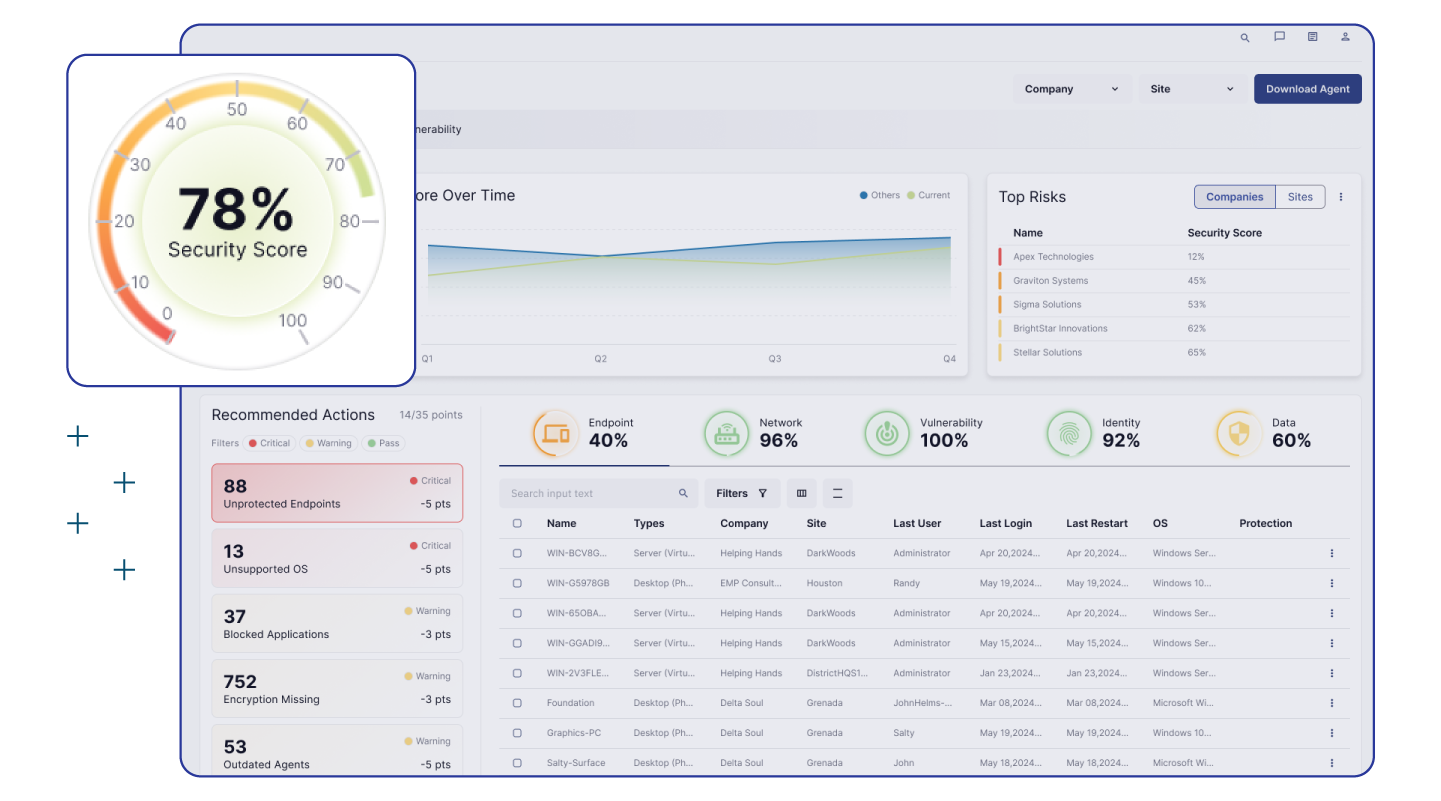Select all rows with header checkbox
Image resolution: width=1441 pixels, height=801 pixels.
[517, 523]
